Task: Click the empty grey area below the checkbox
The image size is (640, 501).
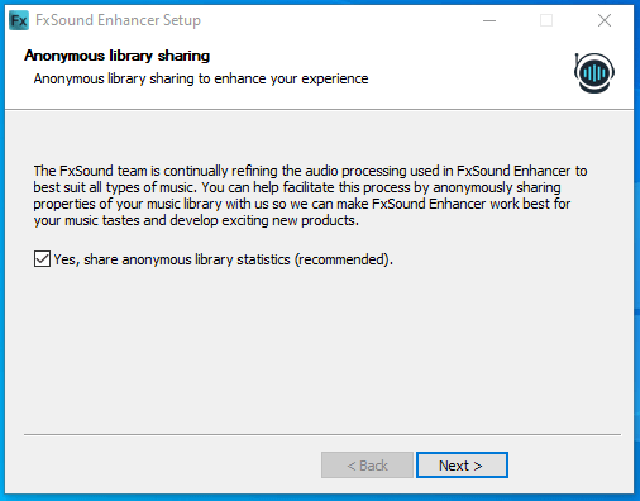Action: click(320, 350)
